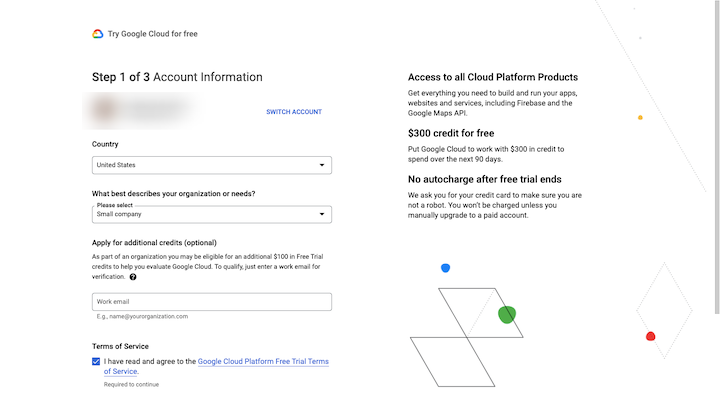
Task: Open the organization type dropdown showing Small company
Action: click(x=212, y=214)
